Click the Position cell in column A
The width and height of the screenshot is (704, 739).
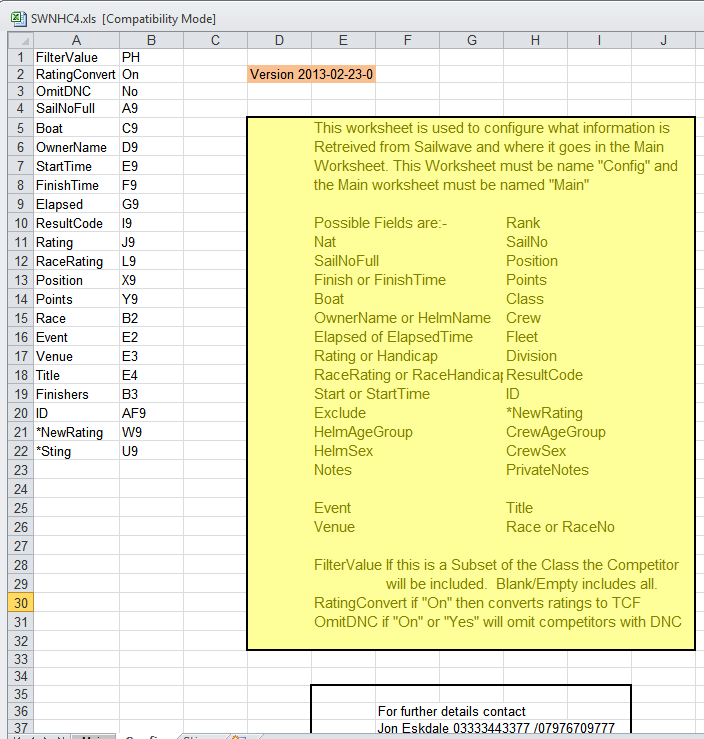76,280
